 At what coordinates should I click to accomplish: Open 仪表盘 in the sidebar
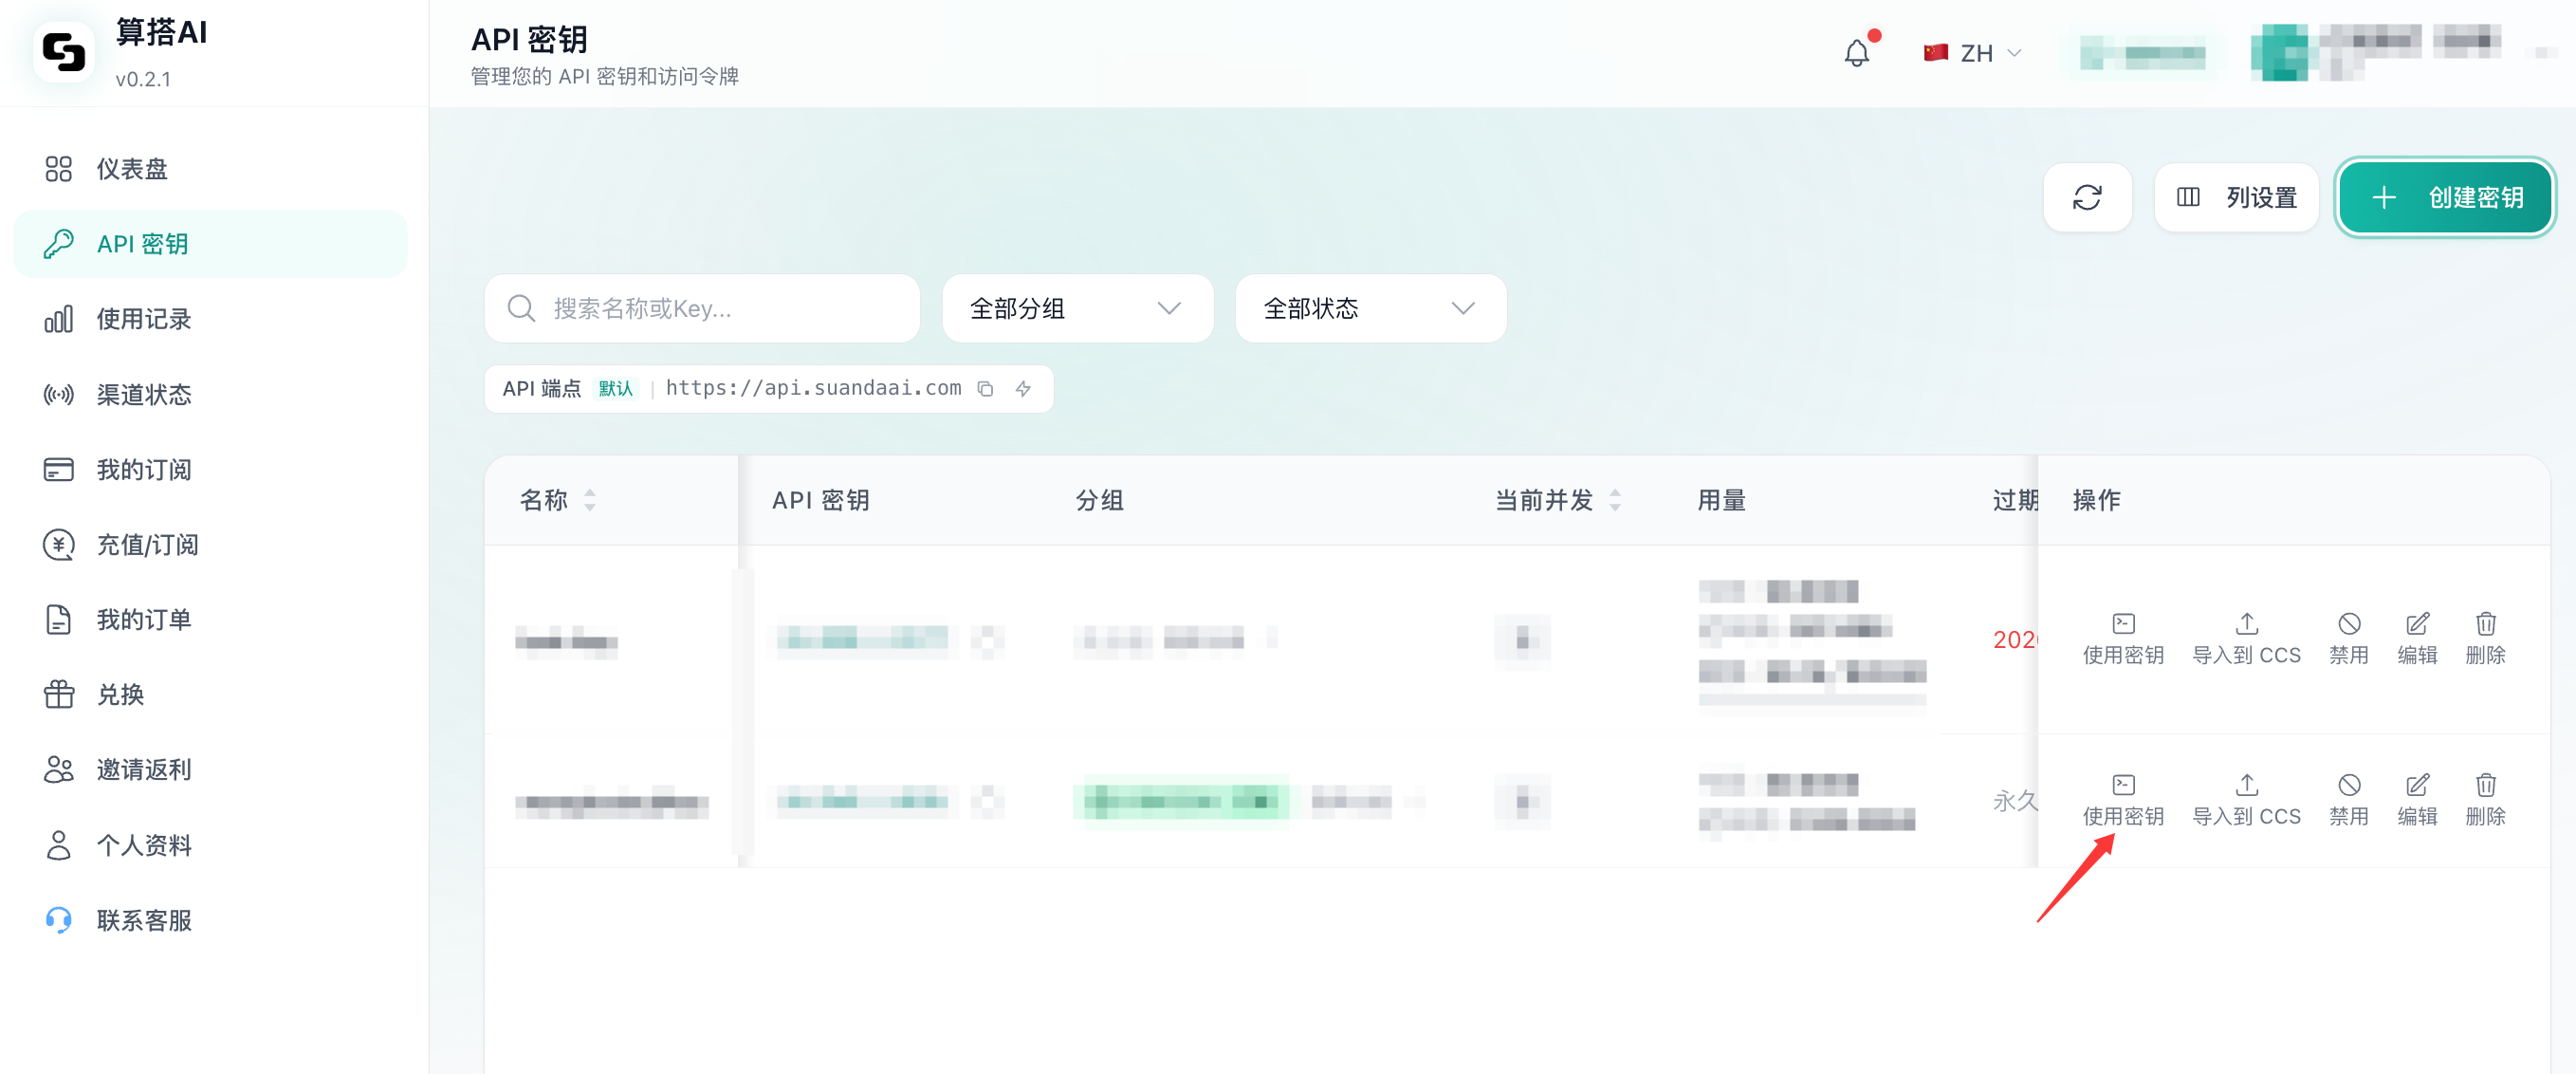[211, 169]
